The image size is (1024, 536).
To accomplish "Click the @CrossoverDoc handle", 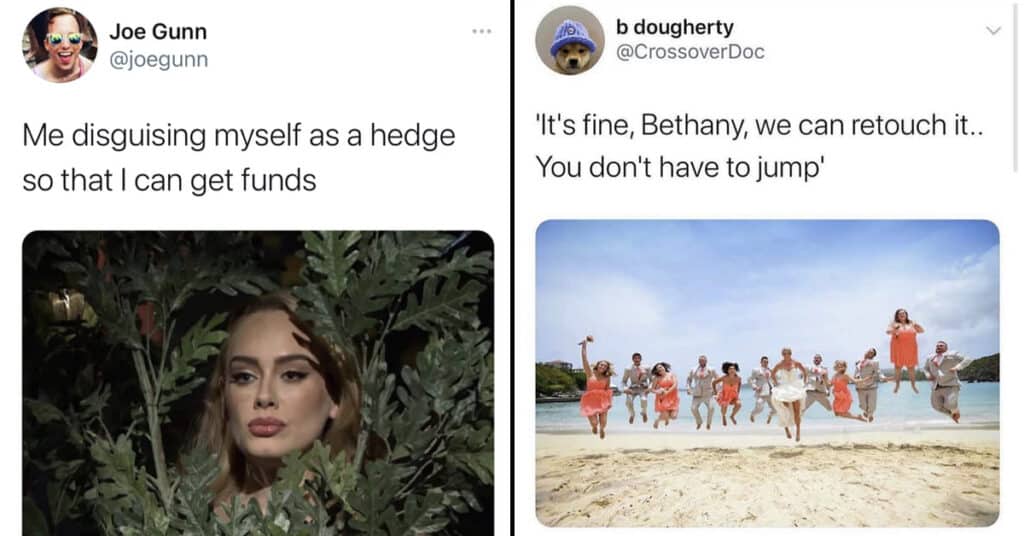I will tap(690, 52).
